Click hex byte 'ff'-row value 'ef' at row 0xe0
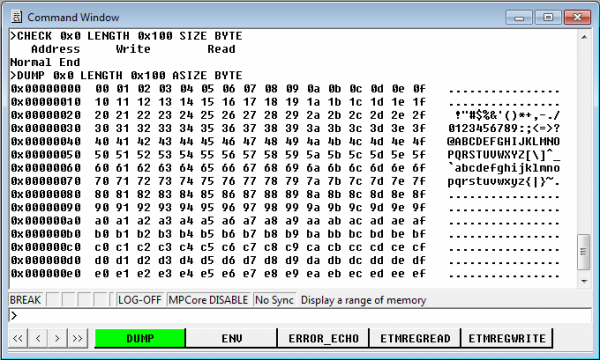Image resolution: width=600 pixels, height=360 pixels. click(419, 274)
